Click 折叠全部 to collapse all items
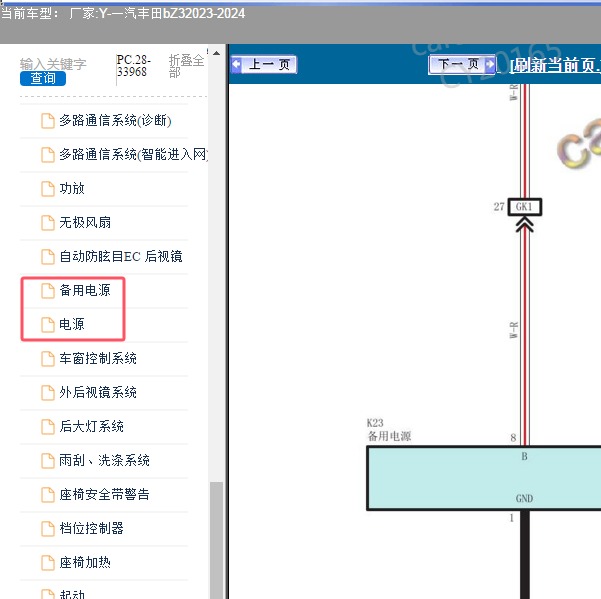Viewport: 601px width, 599px height. tap(186, 66)
